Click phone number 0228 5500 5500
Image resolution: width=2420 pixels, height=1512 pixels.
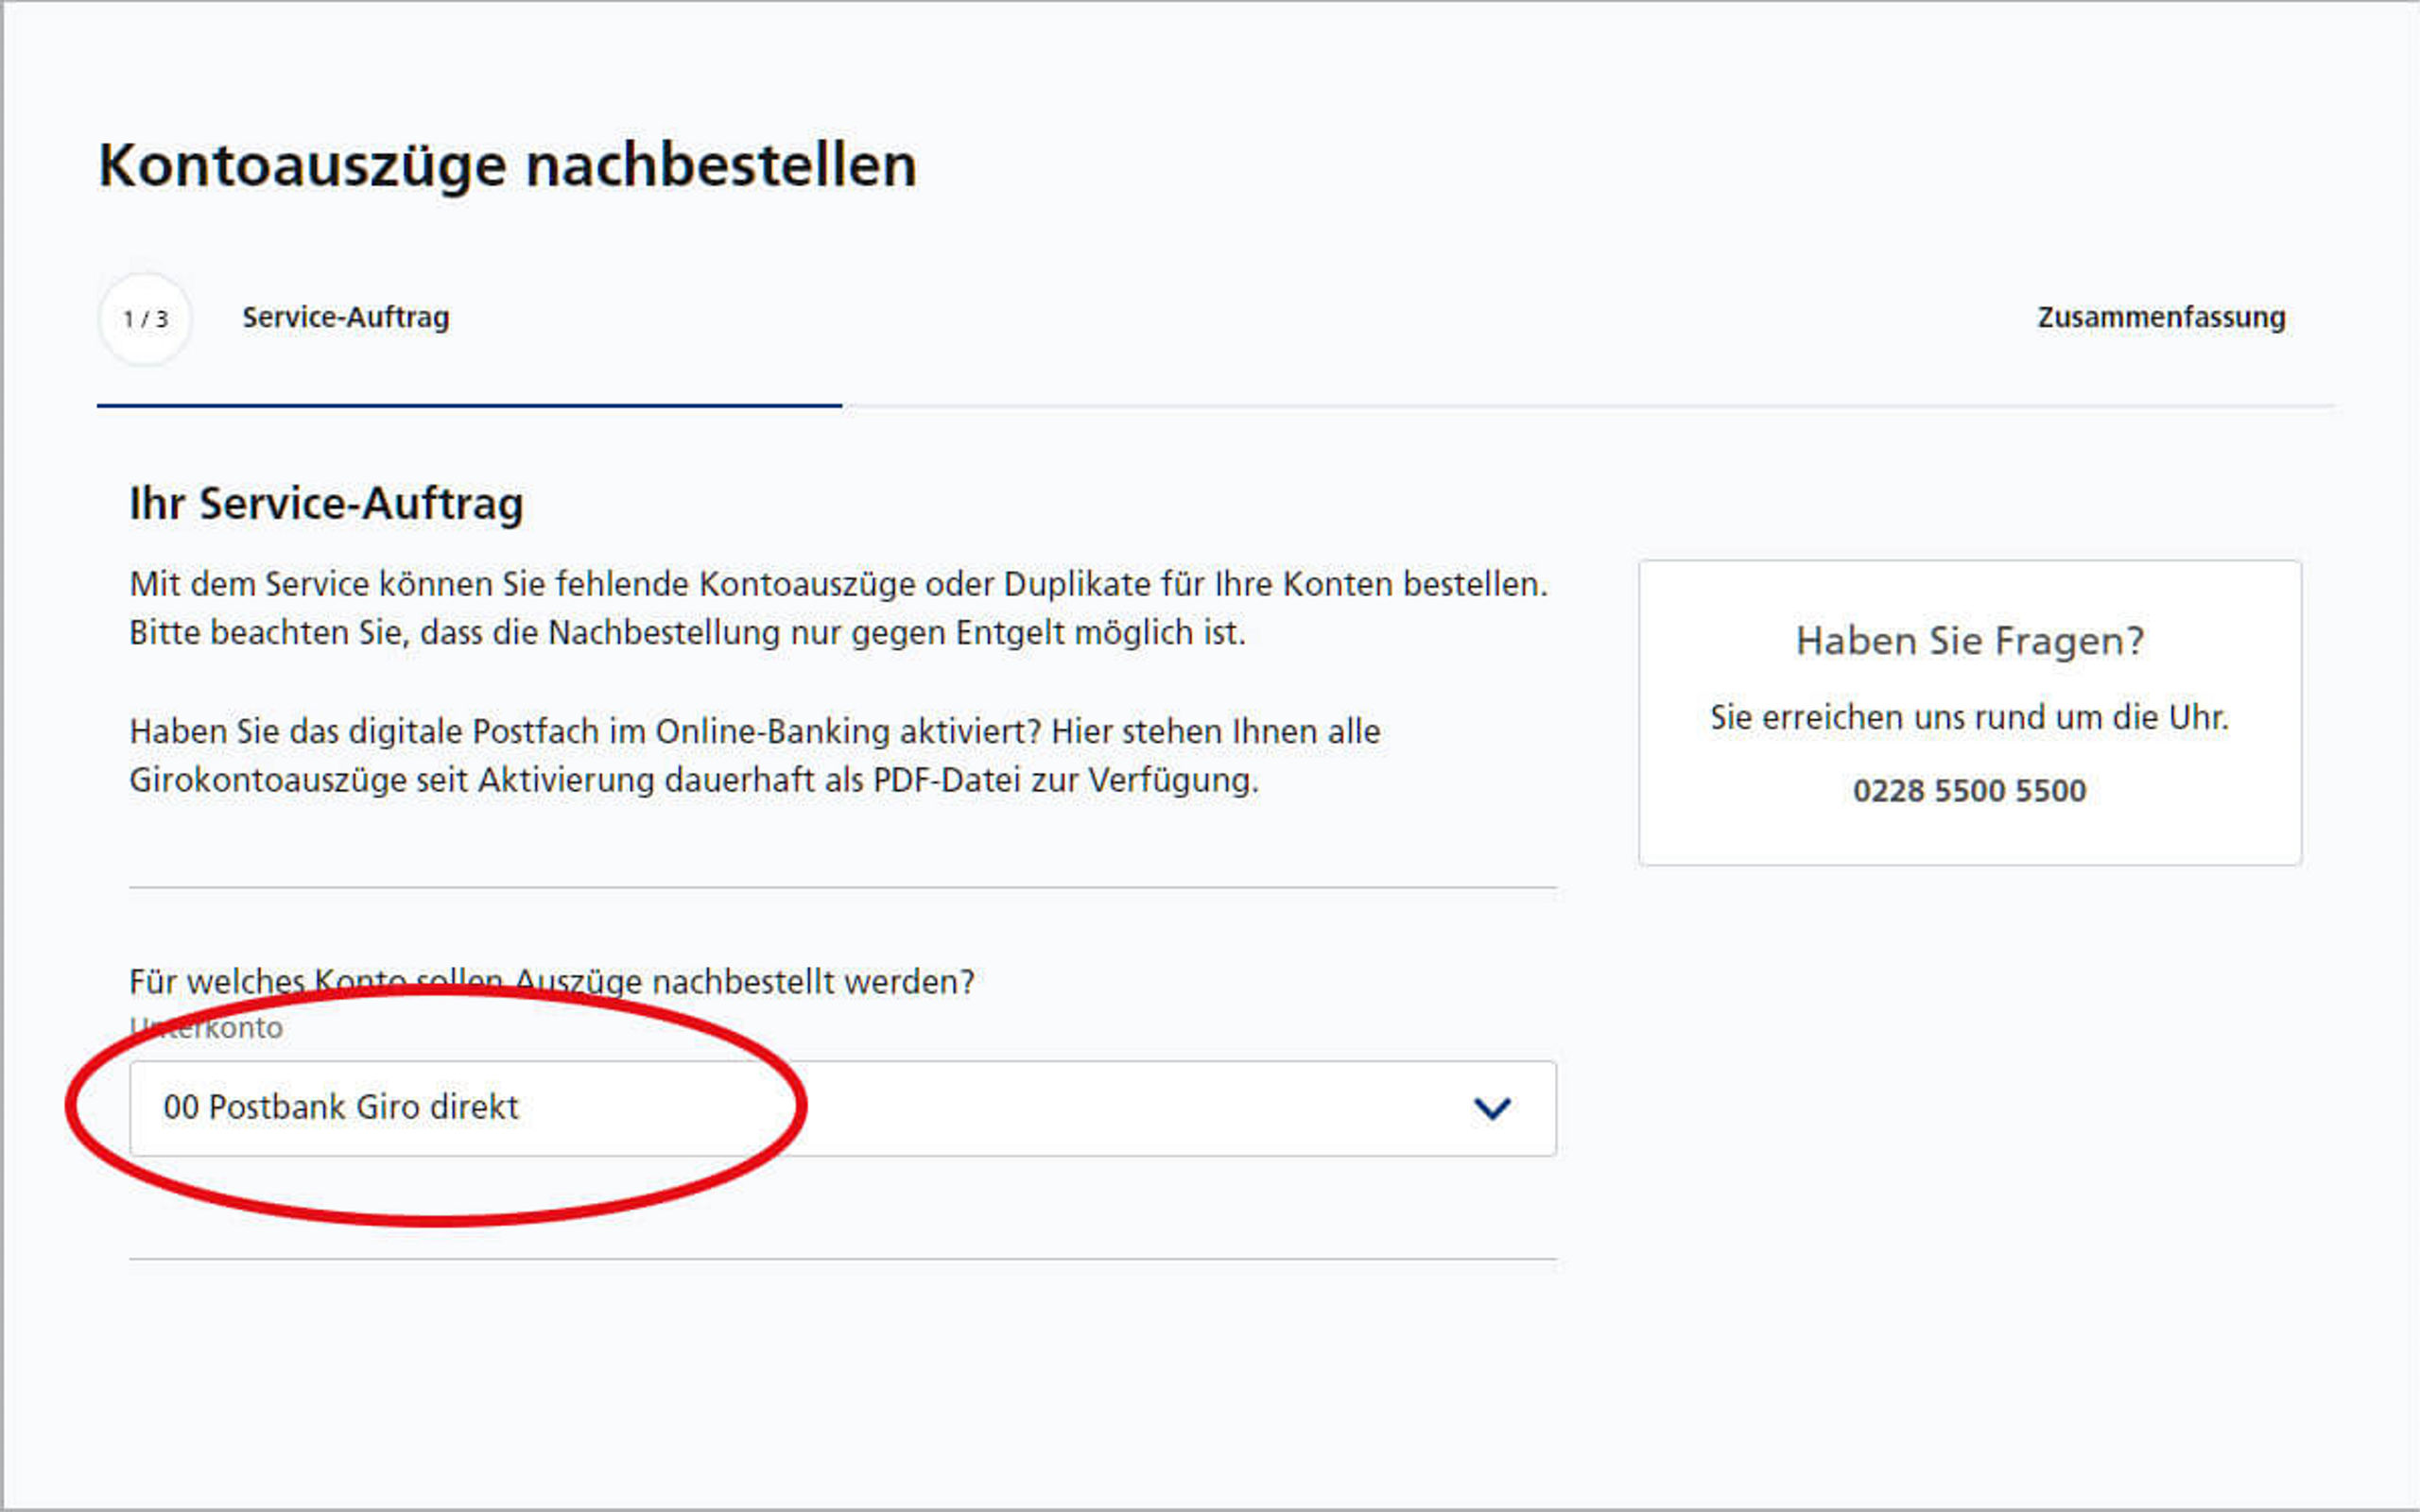click(1968, 790)
